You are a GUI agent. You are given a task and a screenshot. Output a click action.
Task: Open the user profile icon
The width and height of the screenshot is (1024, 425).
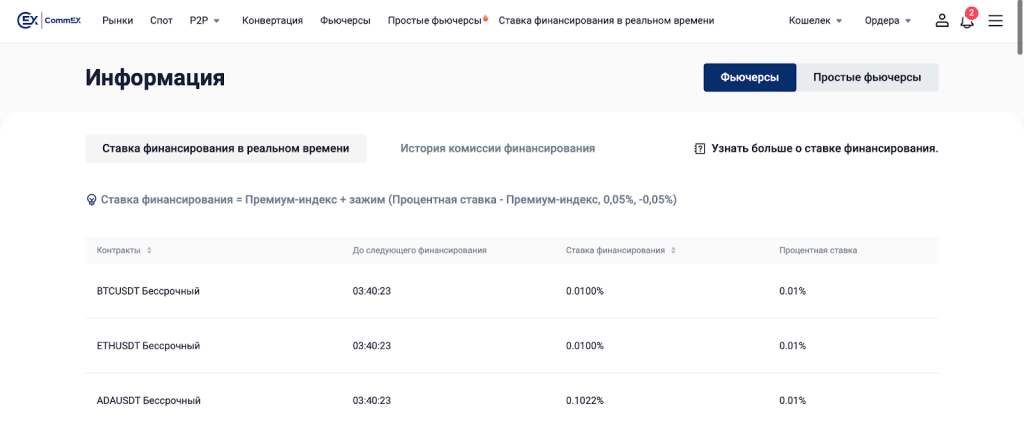point(941,20)
